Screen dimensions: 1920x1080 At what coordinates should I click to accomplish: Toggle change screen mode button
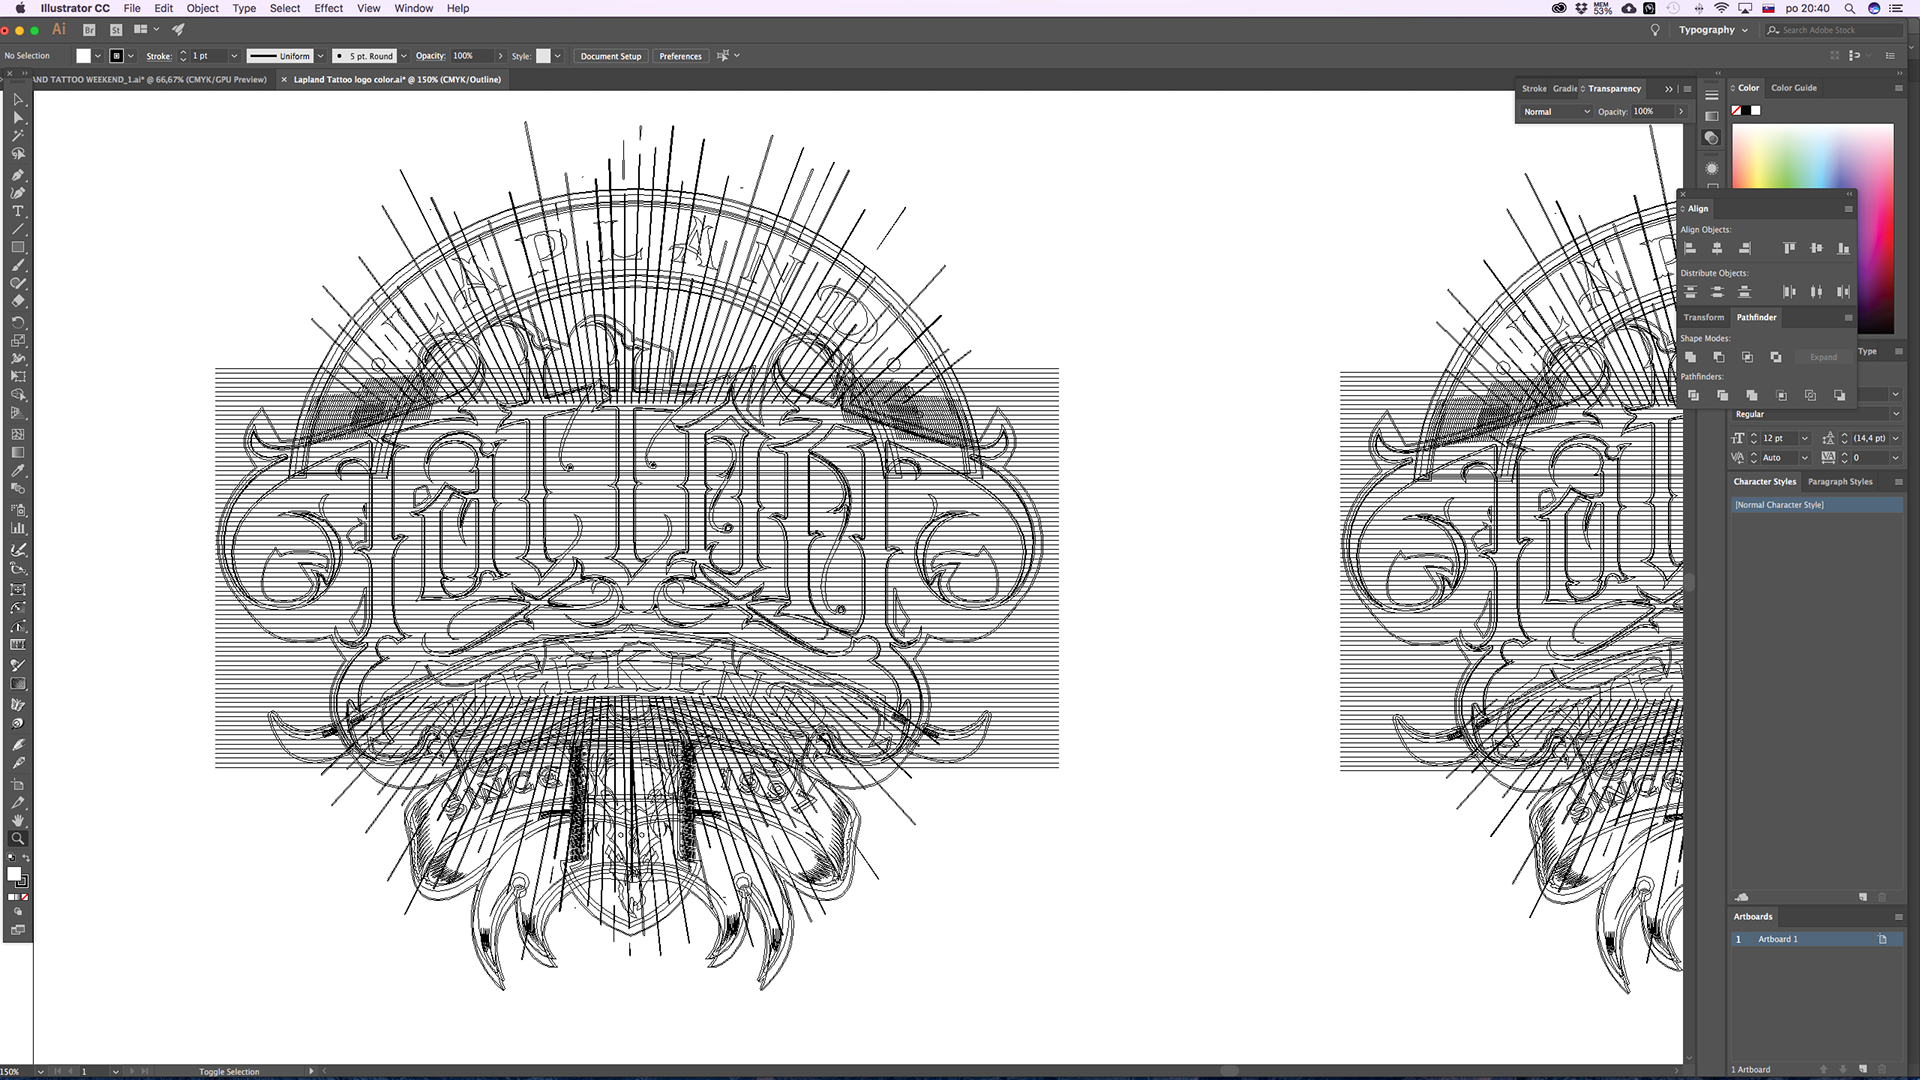(x=18, y=930)
